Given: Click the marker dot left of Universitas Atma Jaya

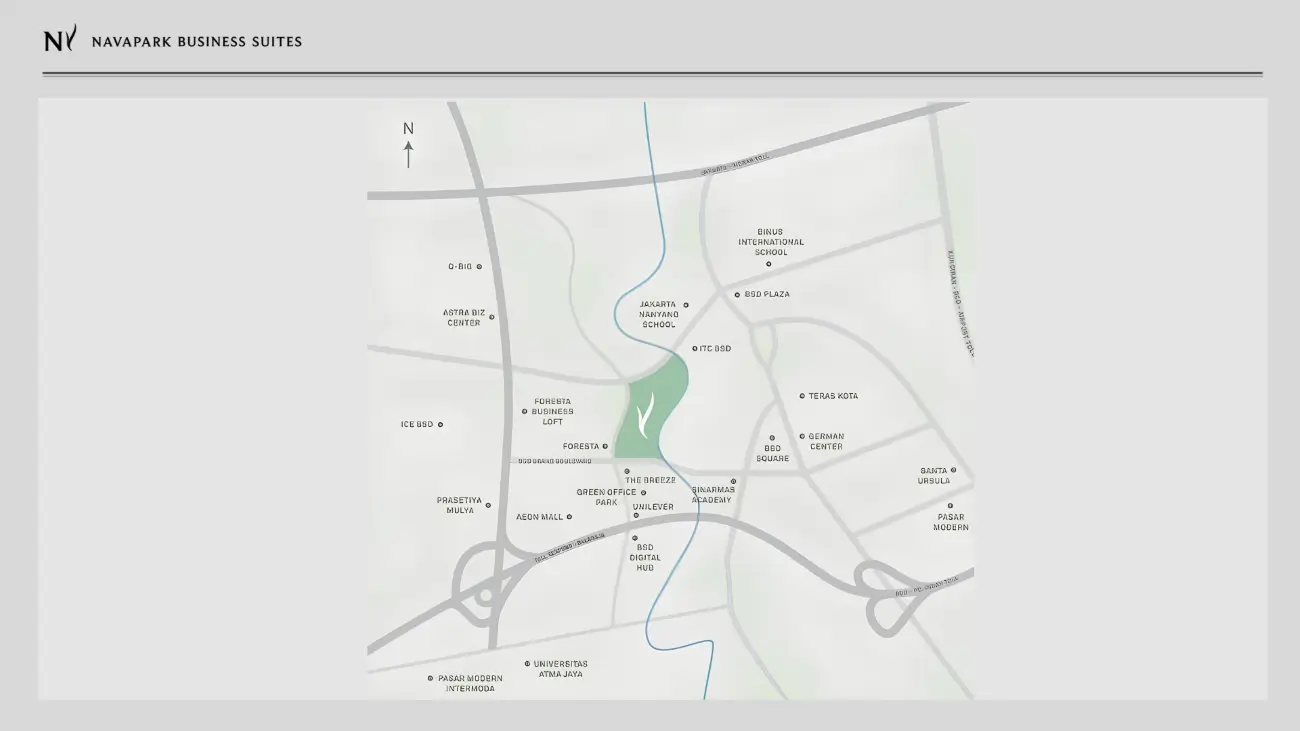Looking at the screenshot, I should point(527,664).
